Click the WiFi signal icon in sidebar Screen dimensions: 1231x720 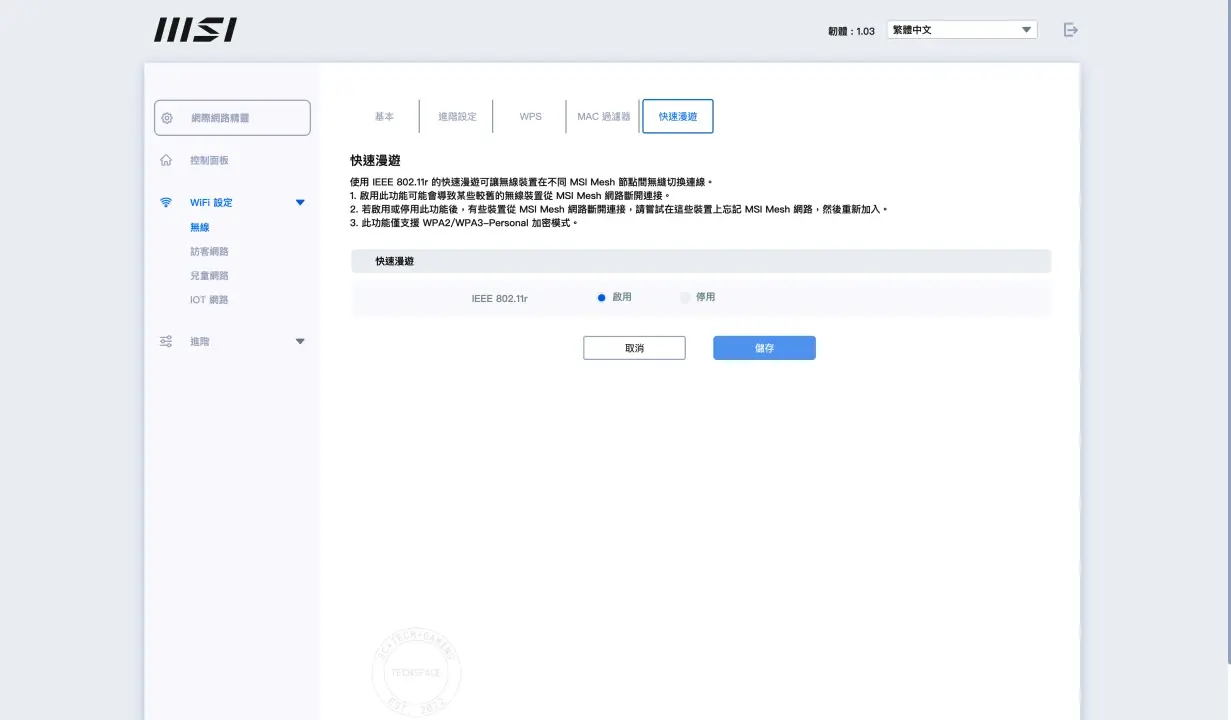point(166,202)
